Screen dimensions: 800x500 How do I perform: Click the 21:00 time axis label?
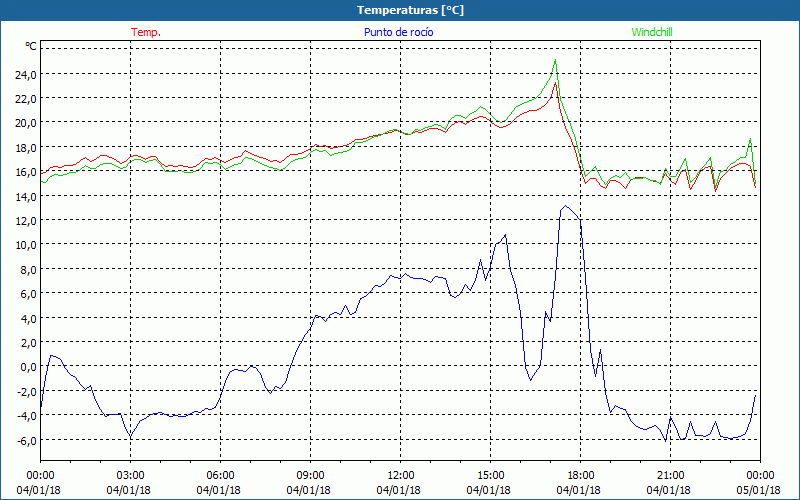point(670,476)
